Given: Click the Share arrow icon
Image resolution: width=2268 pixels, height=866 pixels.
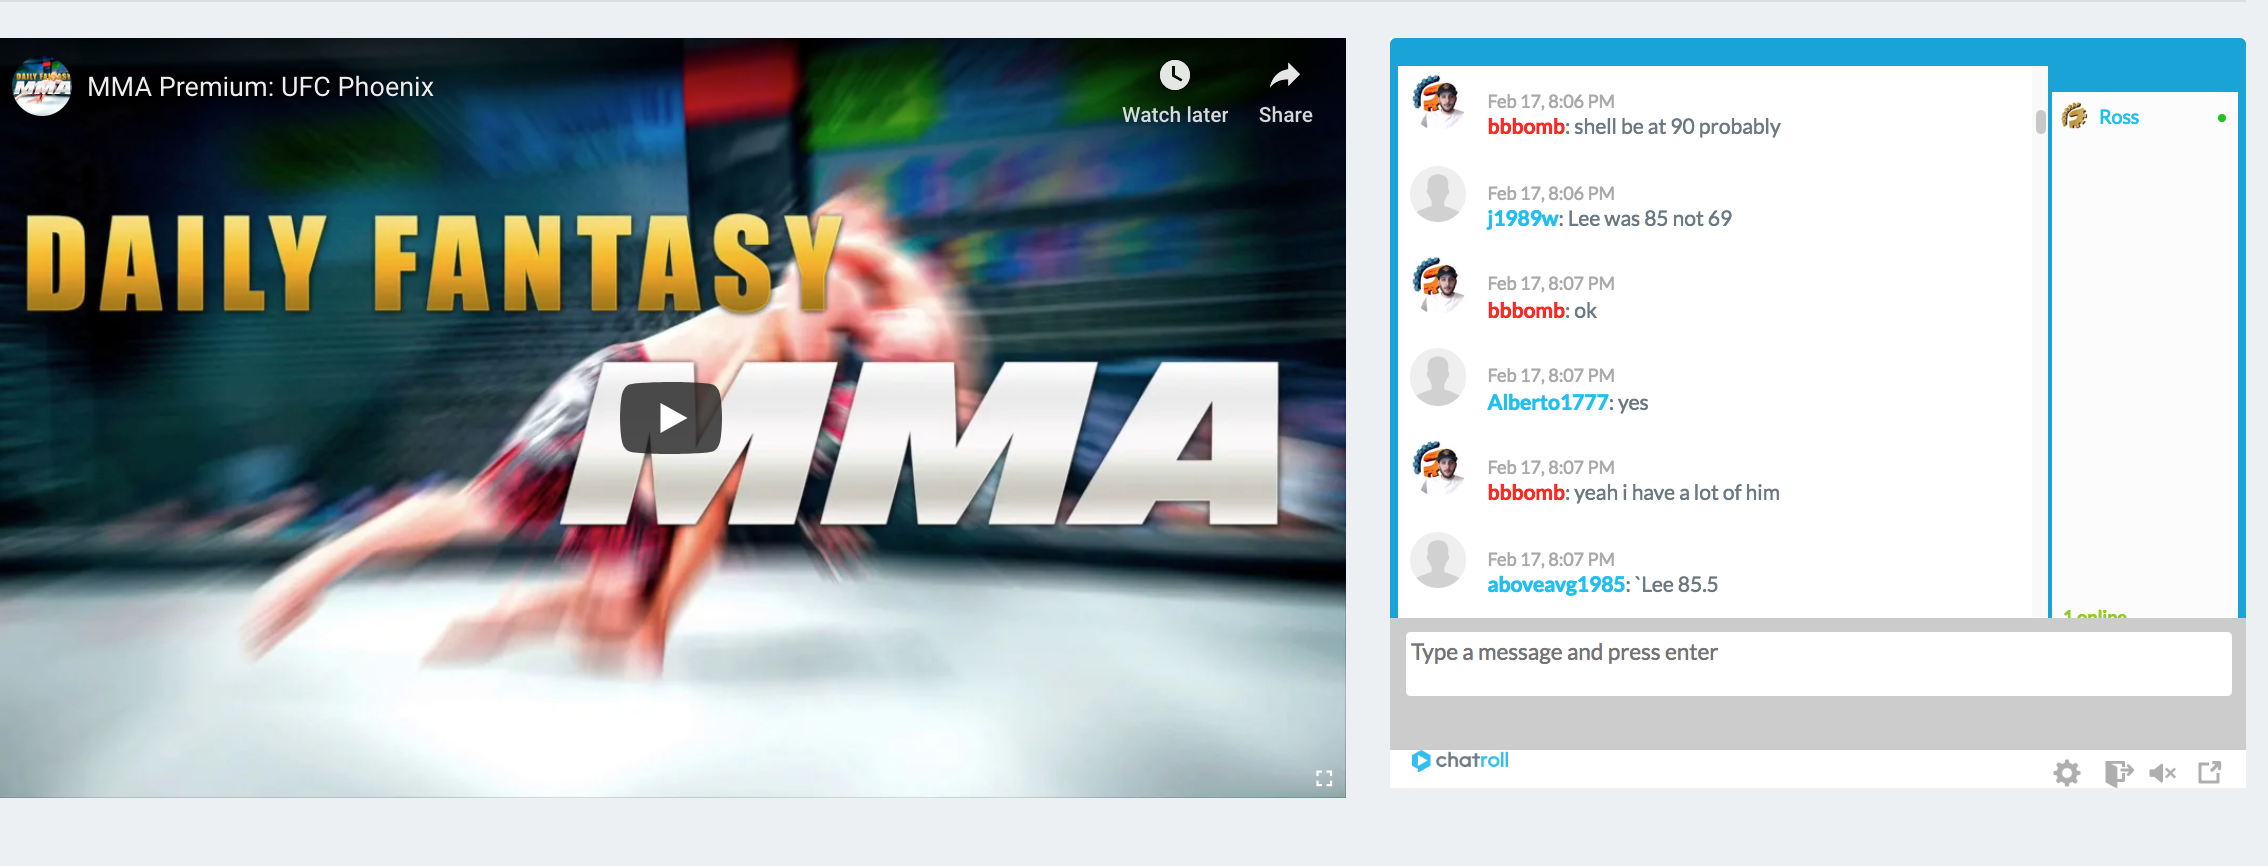Looking at the screenshot, I should (1285, 75).
